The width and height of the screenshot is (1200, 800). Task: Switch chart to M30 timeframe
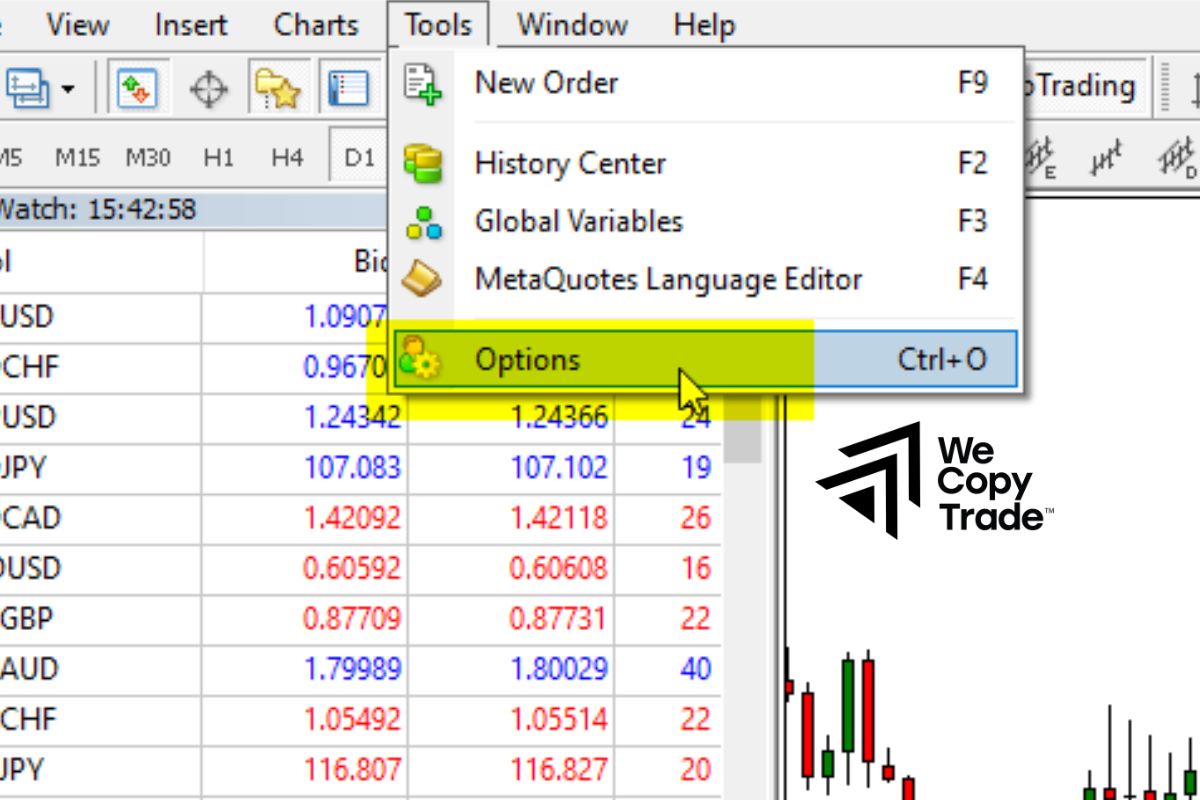(x=148, y=157)
